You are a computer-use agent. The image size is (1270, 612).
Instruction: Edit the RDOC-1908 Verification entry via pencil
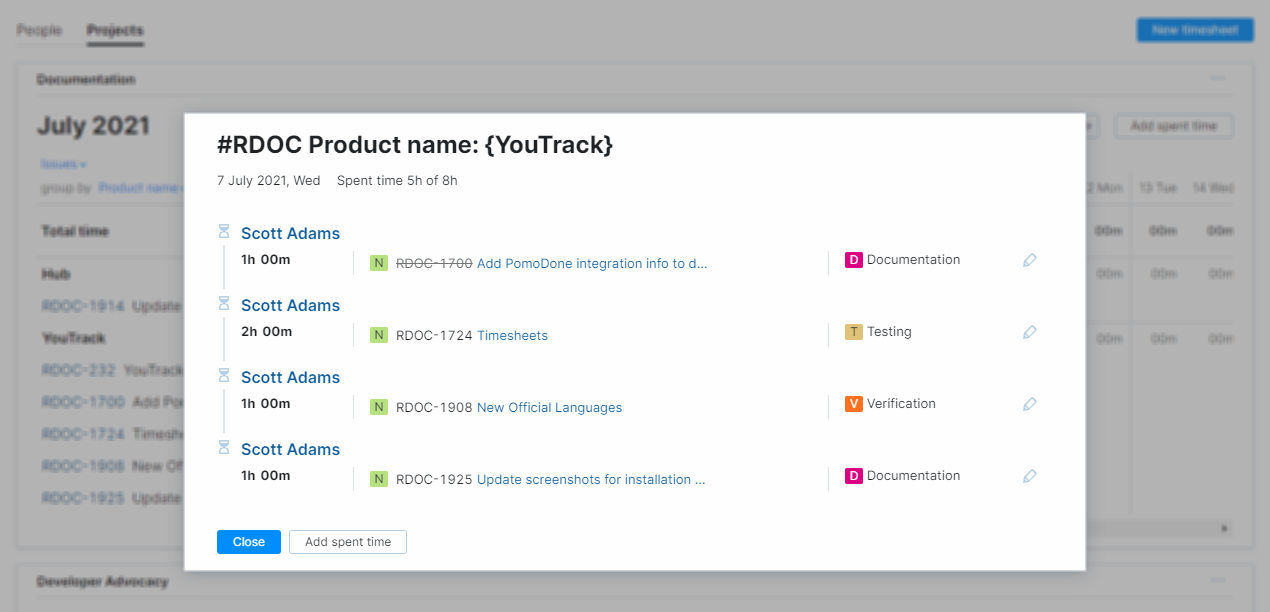[1030, 404]
